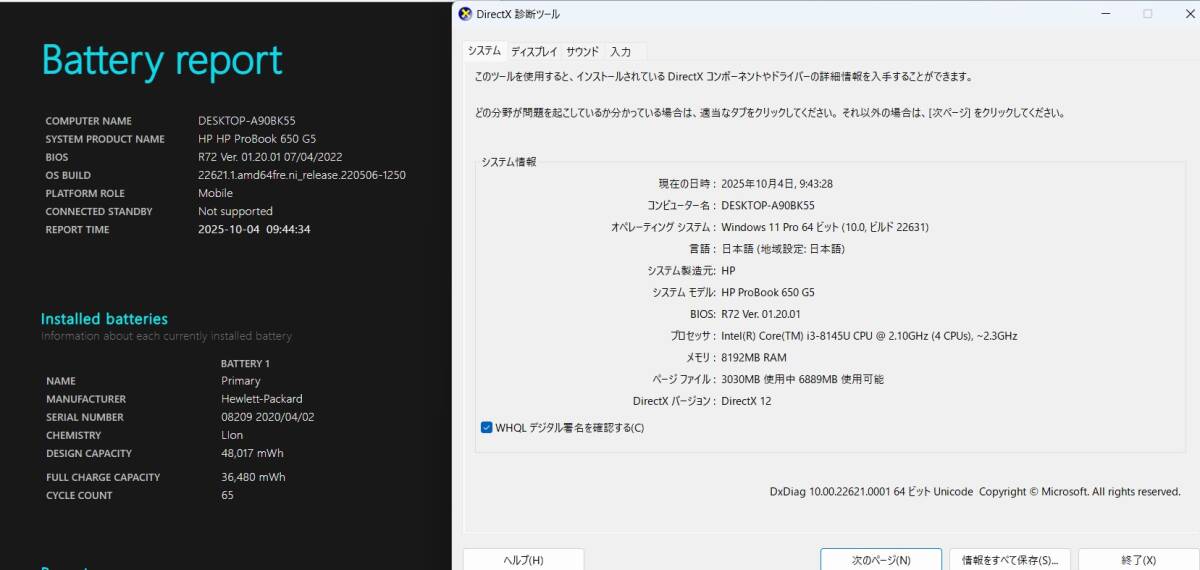Click report time 2025-10-04 09:44:34
This screenshot has height=570, width=1200.
click(x=254, y=229)
